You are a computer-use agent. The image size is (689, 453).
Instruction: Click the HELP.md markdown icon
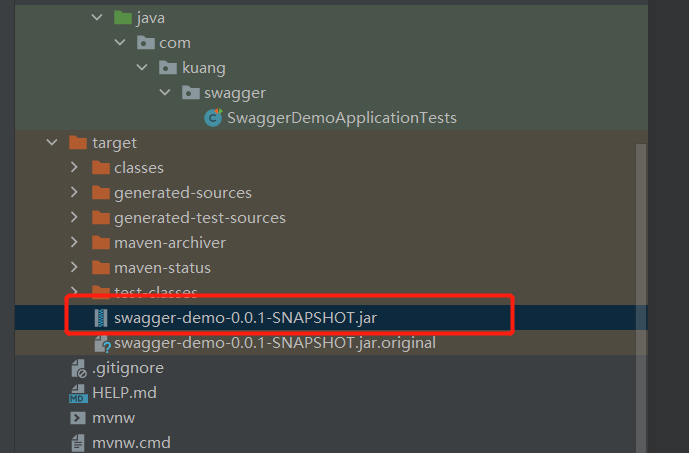click(78, 393)
